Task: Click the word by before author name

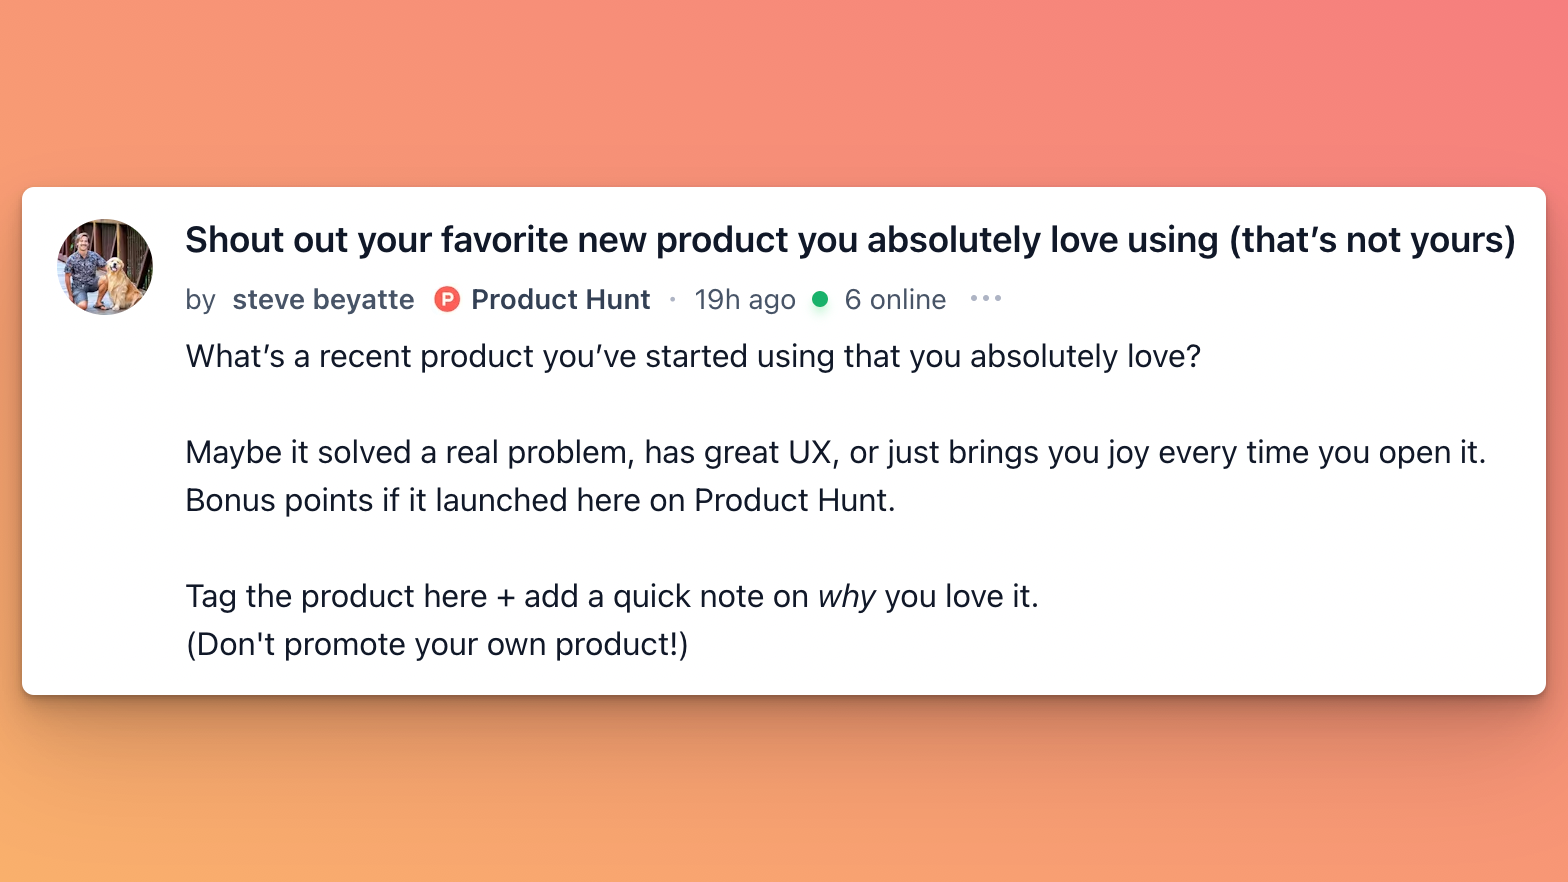Action: tap(200, 300)
